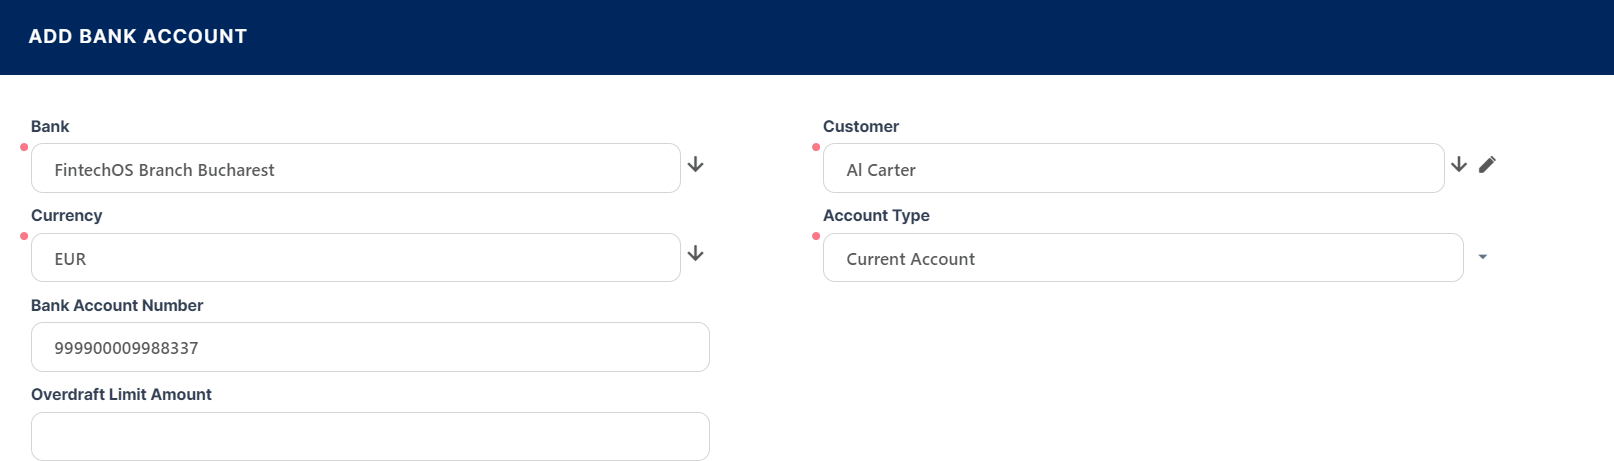This screenshot has width=1614, height=461.
Task: Click the Bank field showing FintechOS Branch Bucharest
Action: pyautogui.click(x=355, y=169)
